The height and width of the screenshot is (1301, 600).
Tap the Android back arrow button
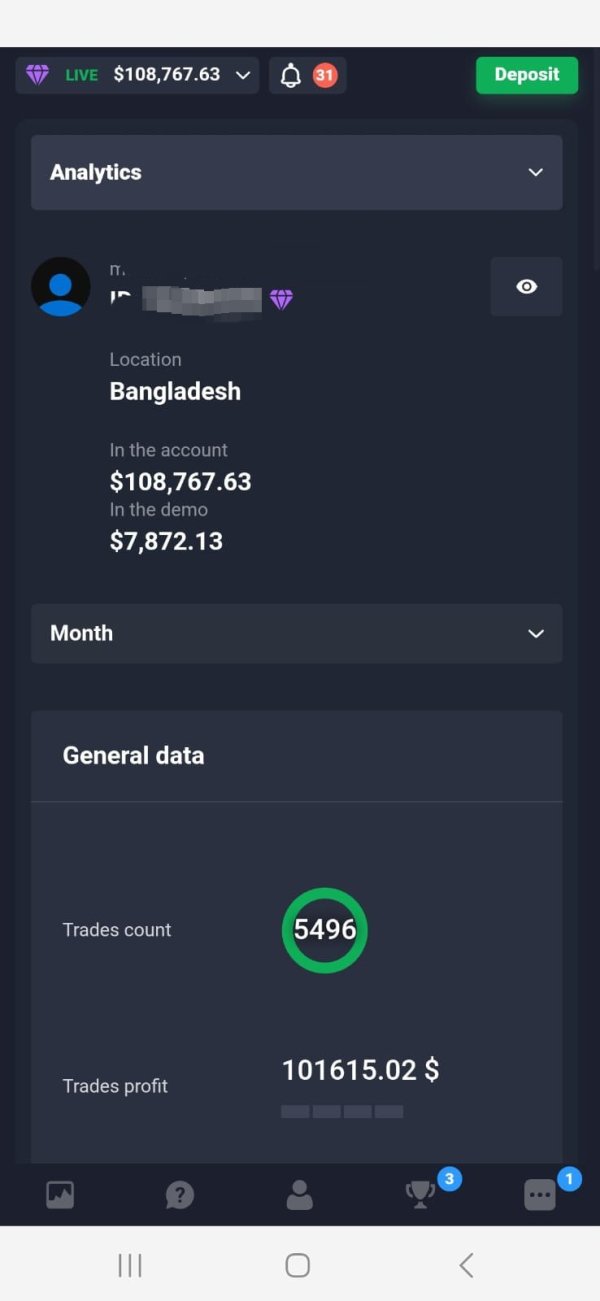(466, 1265)
